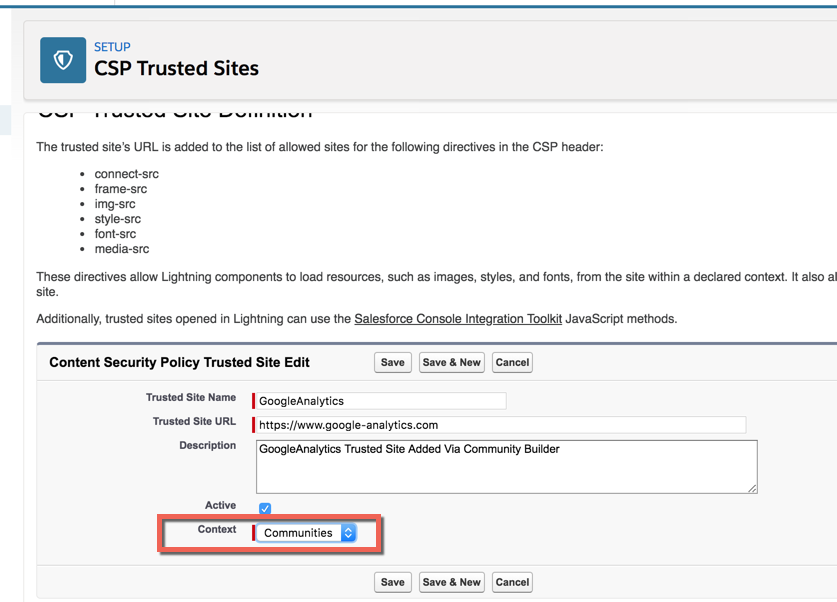Select the frame-src directive text
The height and width of the screenshot is (602, 837).
121,189
